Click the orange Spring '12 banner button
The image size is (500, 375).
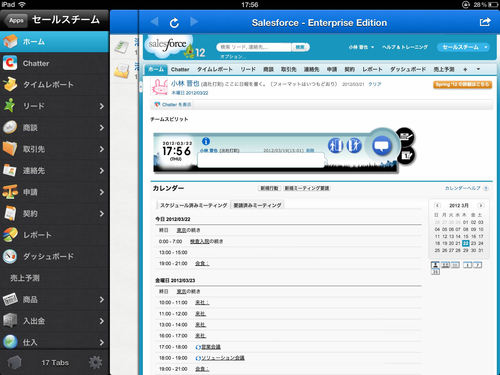[463, 84]
